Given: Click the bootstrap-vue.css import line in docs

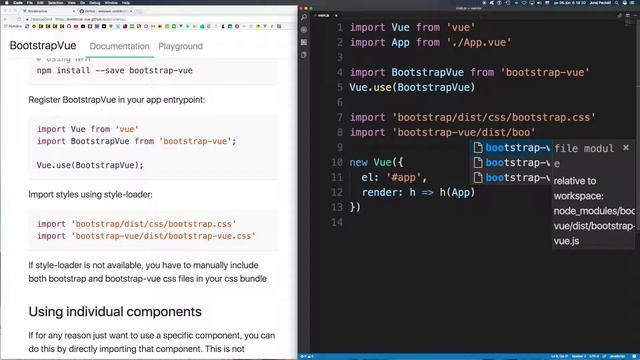Looking at the screenshot, I should pyautogui.click(x=146, y=236).
